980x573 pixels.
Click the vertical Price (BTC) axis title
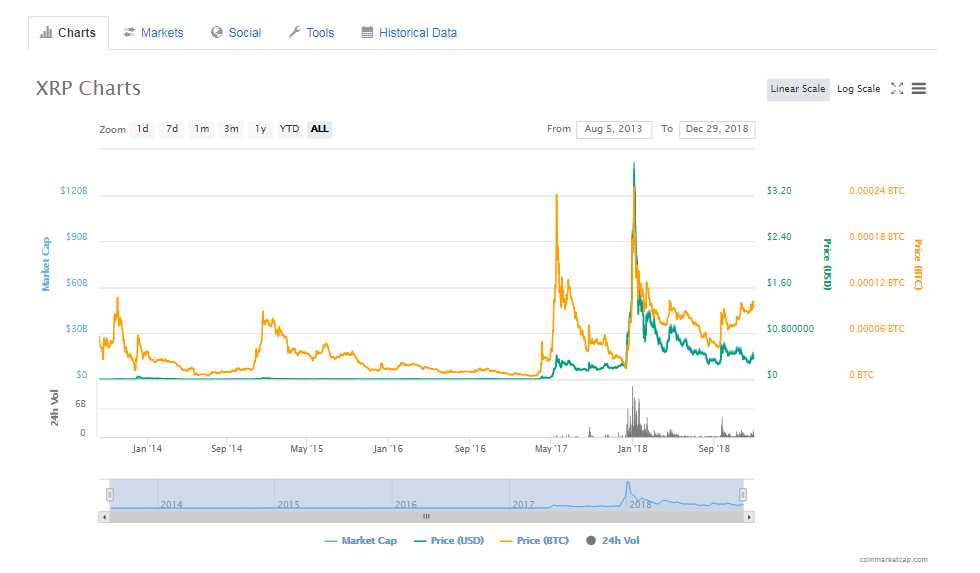point(918,264)
